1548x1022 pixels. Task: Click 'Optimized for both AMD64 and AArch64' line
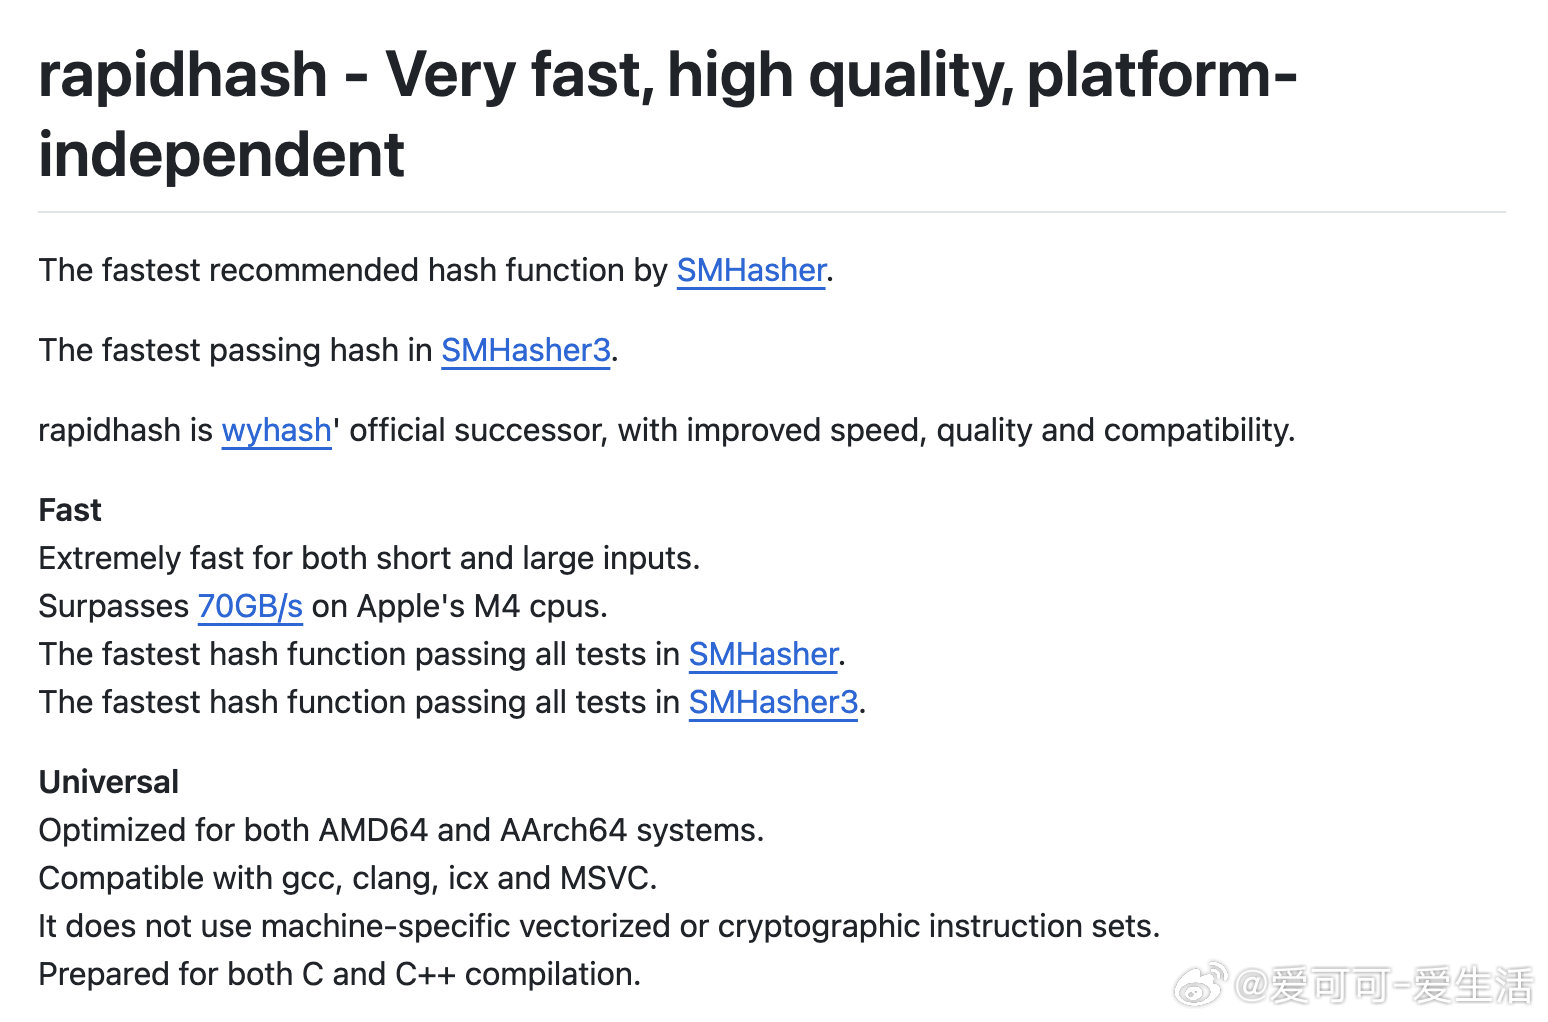click(401, 830)
